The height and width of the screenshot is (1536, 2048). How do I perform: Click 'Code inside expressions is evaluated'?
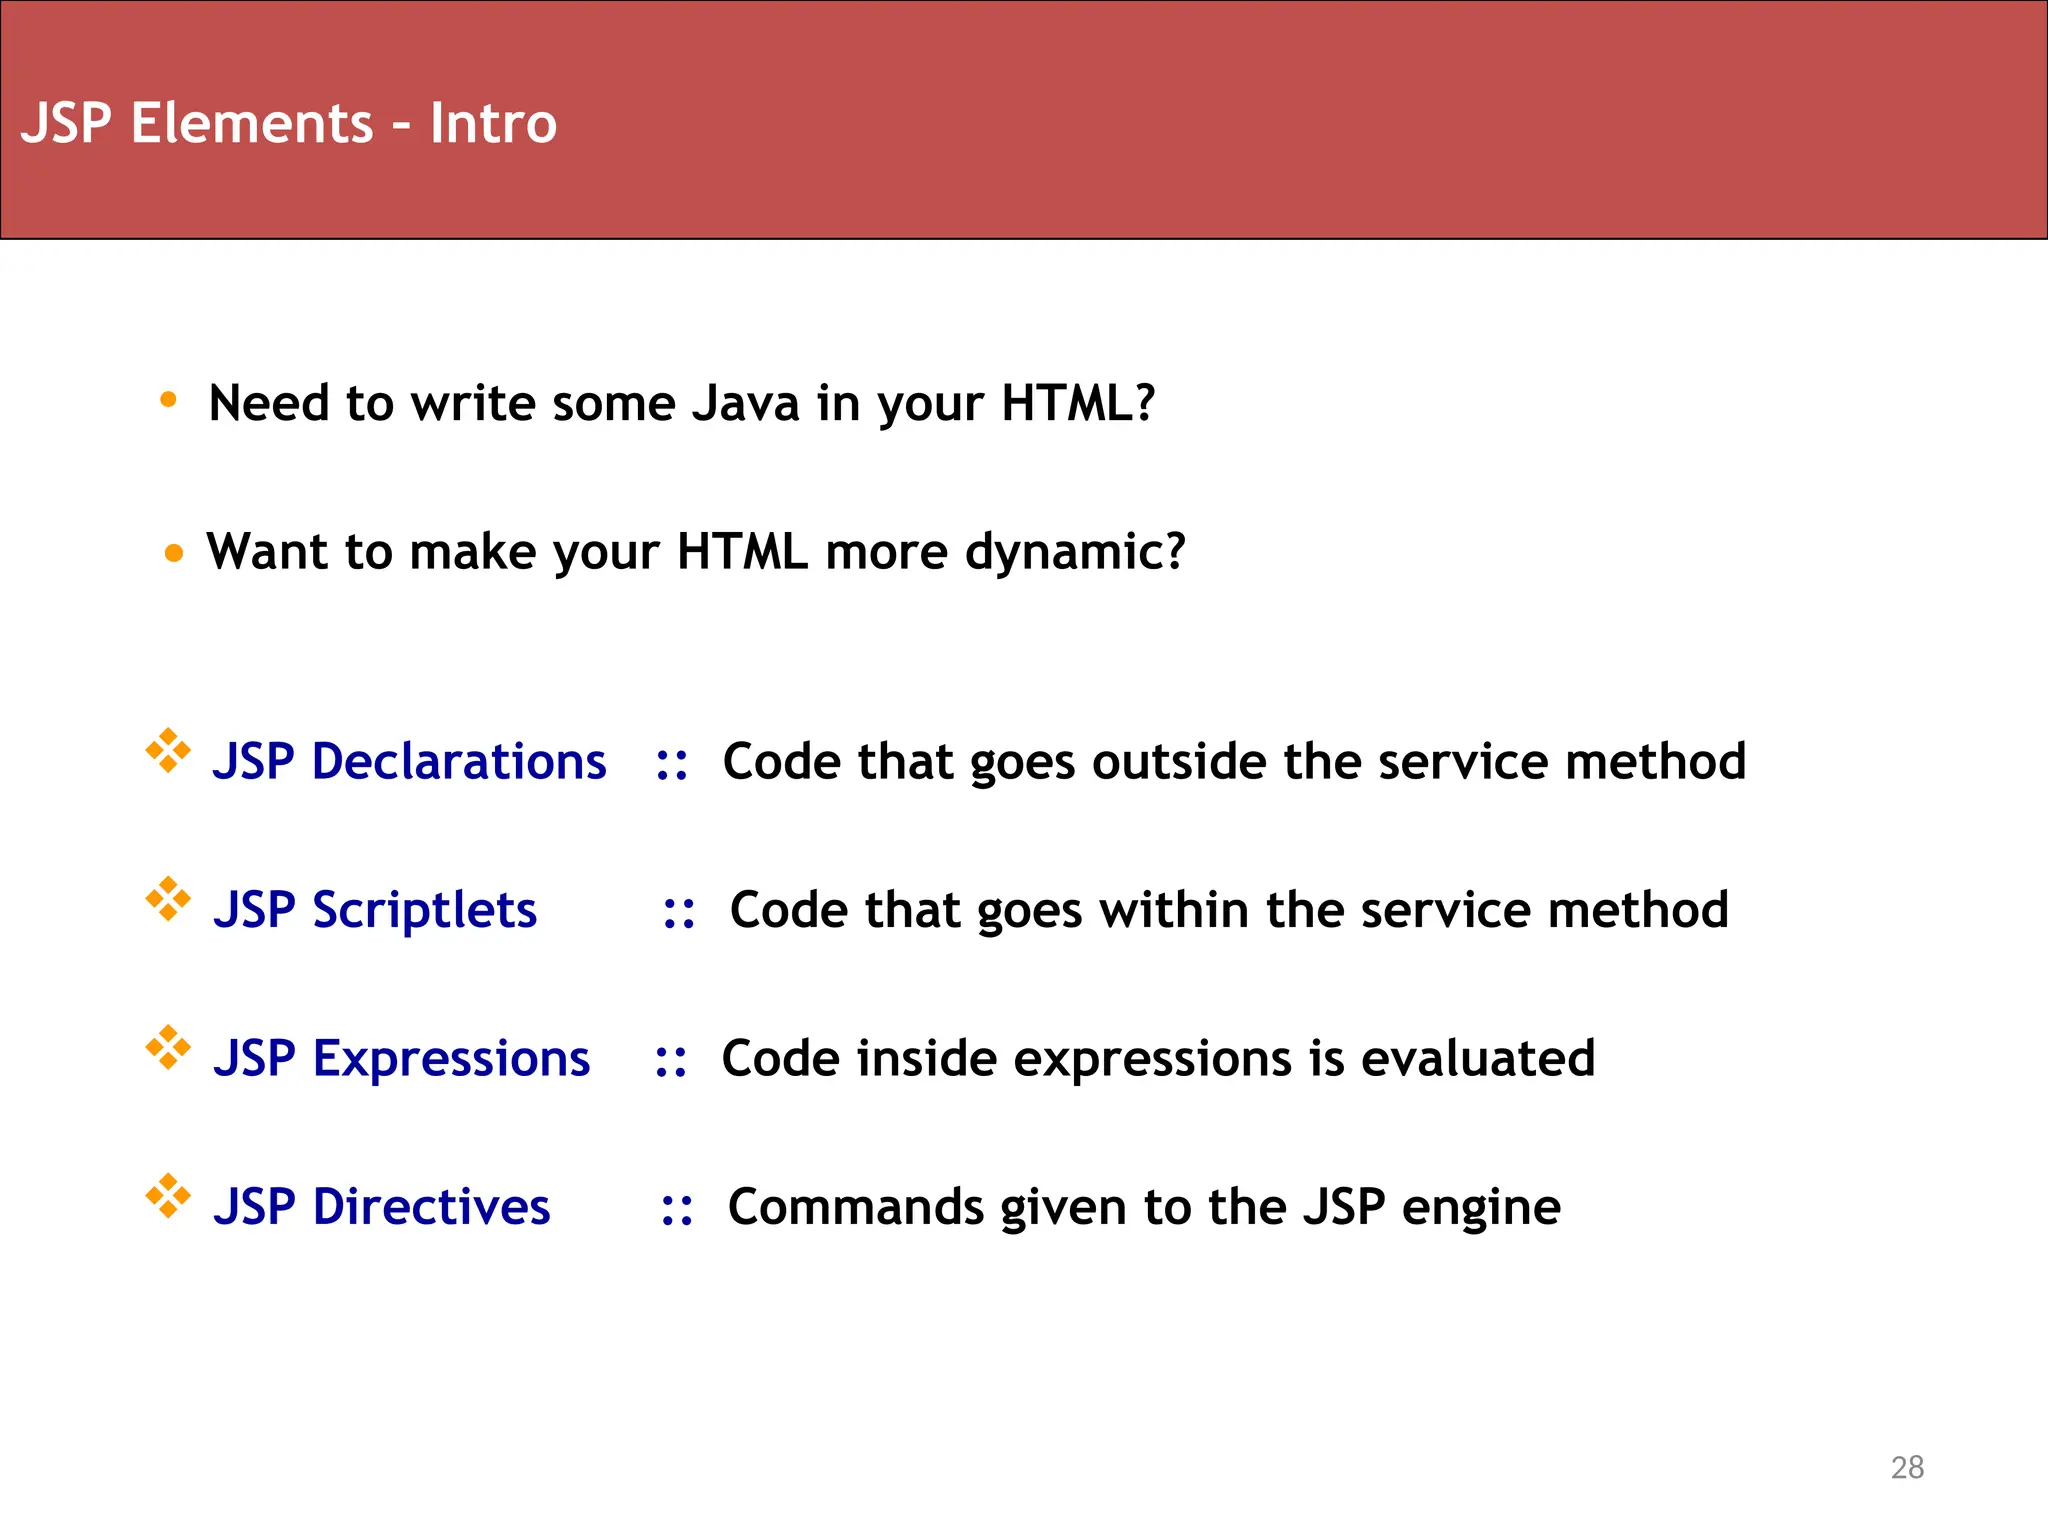1158,1059
